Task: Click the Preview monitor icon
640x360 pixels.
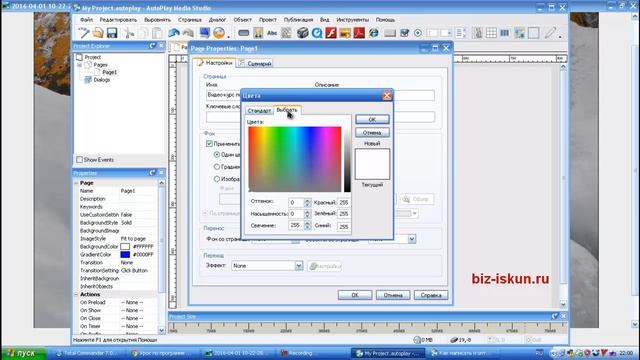Action: (204, 33)
